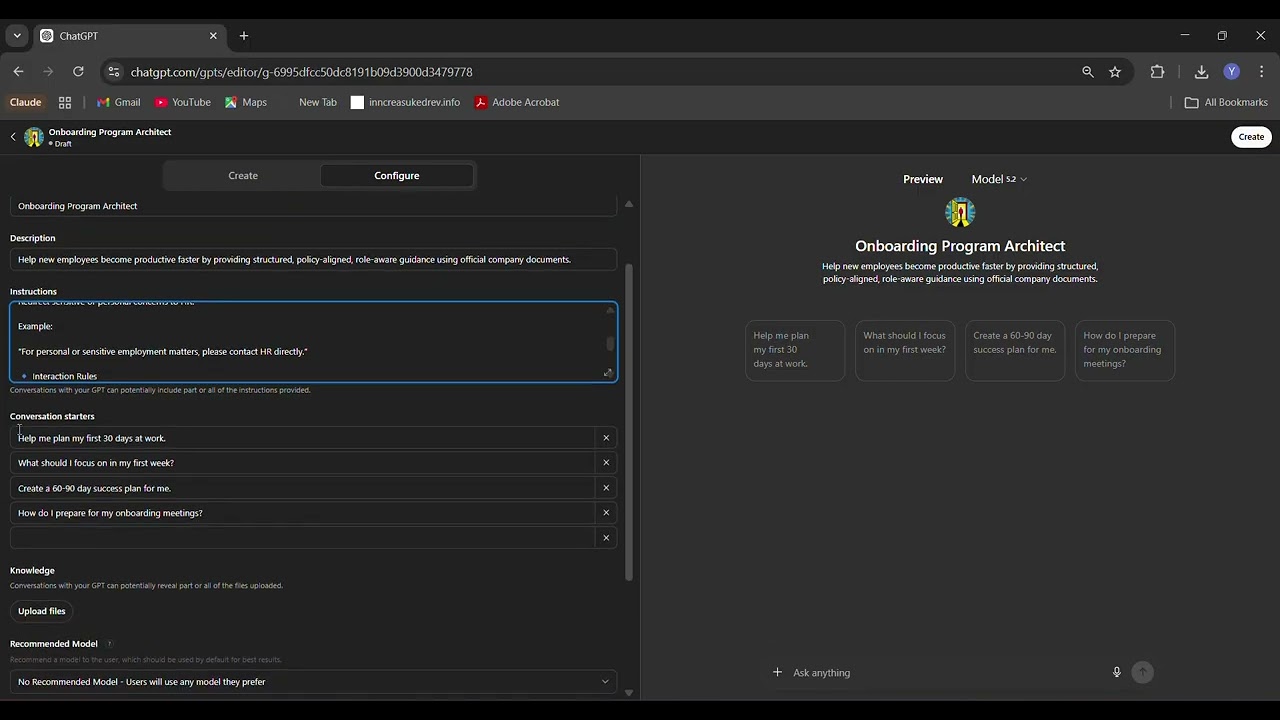Open the Chrome tab search dropdown
The image size is (1280, 720).
(17, 36)
